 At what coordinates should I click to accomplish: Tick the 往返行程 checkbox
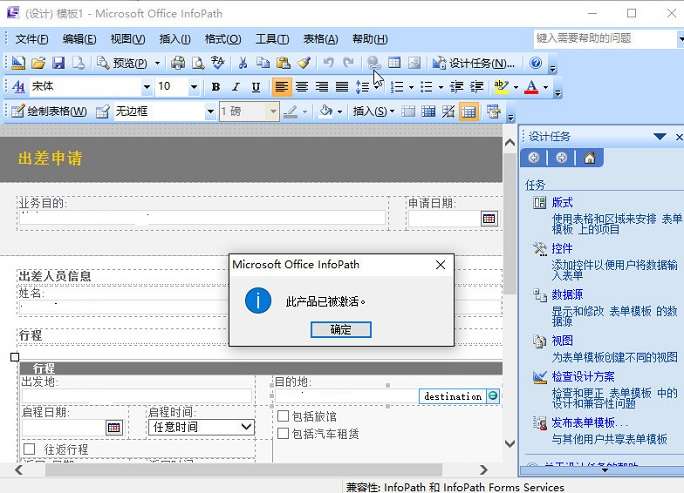(x=29, y=450)
